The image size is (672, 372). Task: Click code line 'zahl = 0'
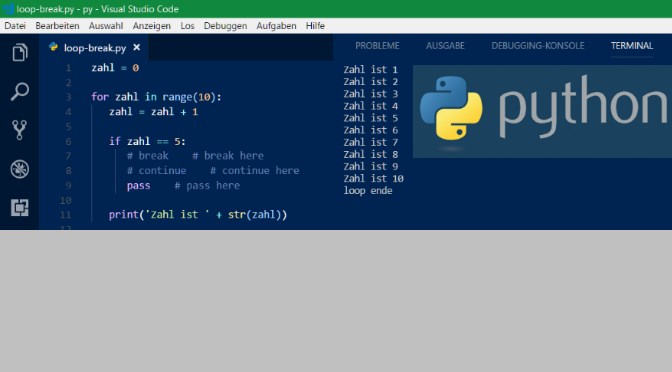point(115,68)
